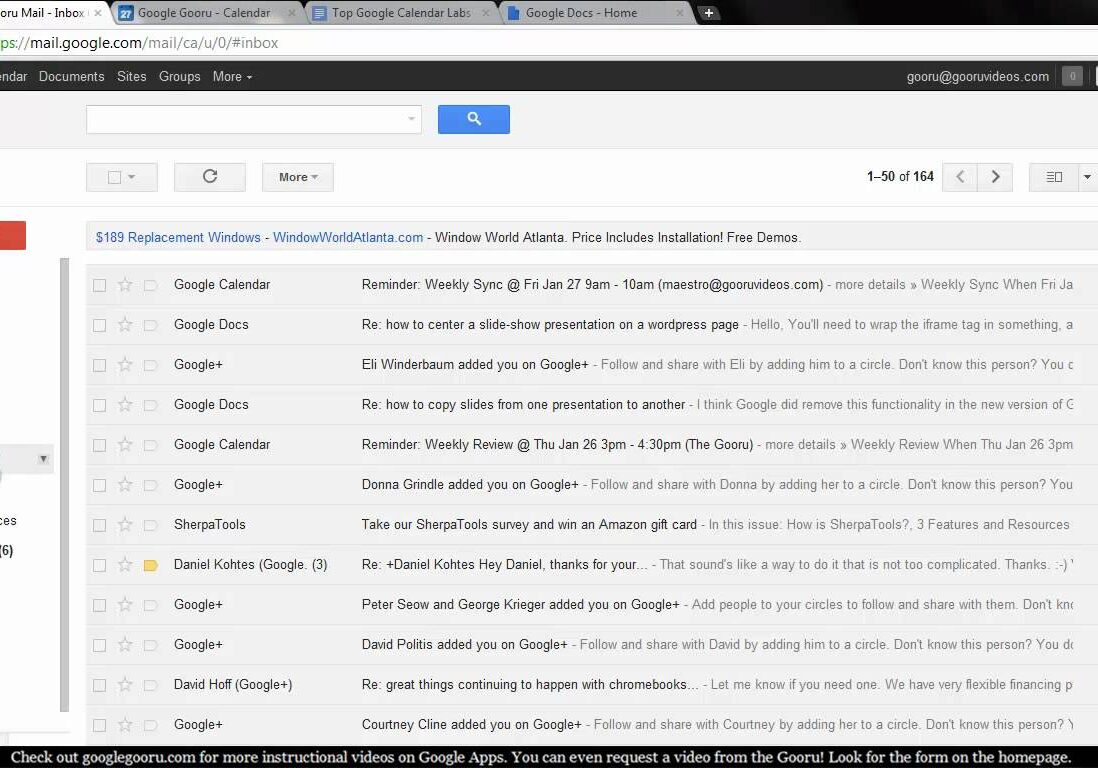Click the yellow importance marker on Daniel Kohtes email
Screen dimensions: 1098x768
click(151, 565)
